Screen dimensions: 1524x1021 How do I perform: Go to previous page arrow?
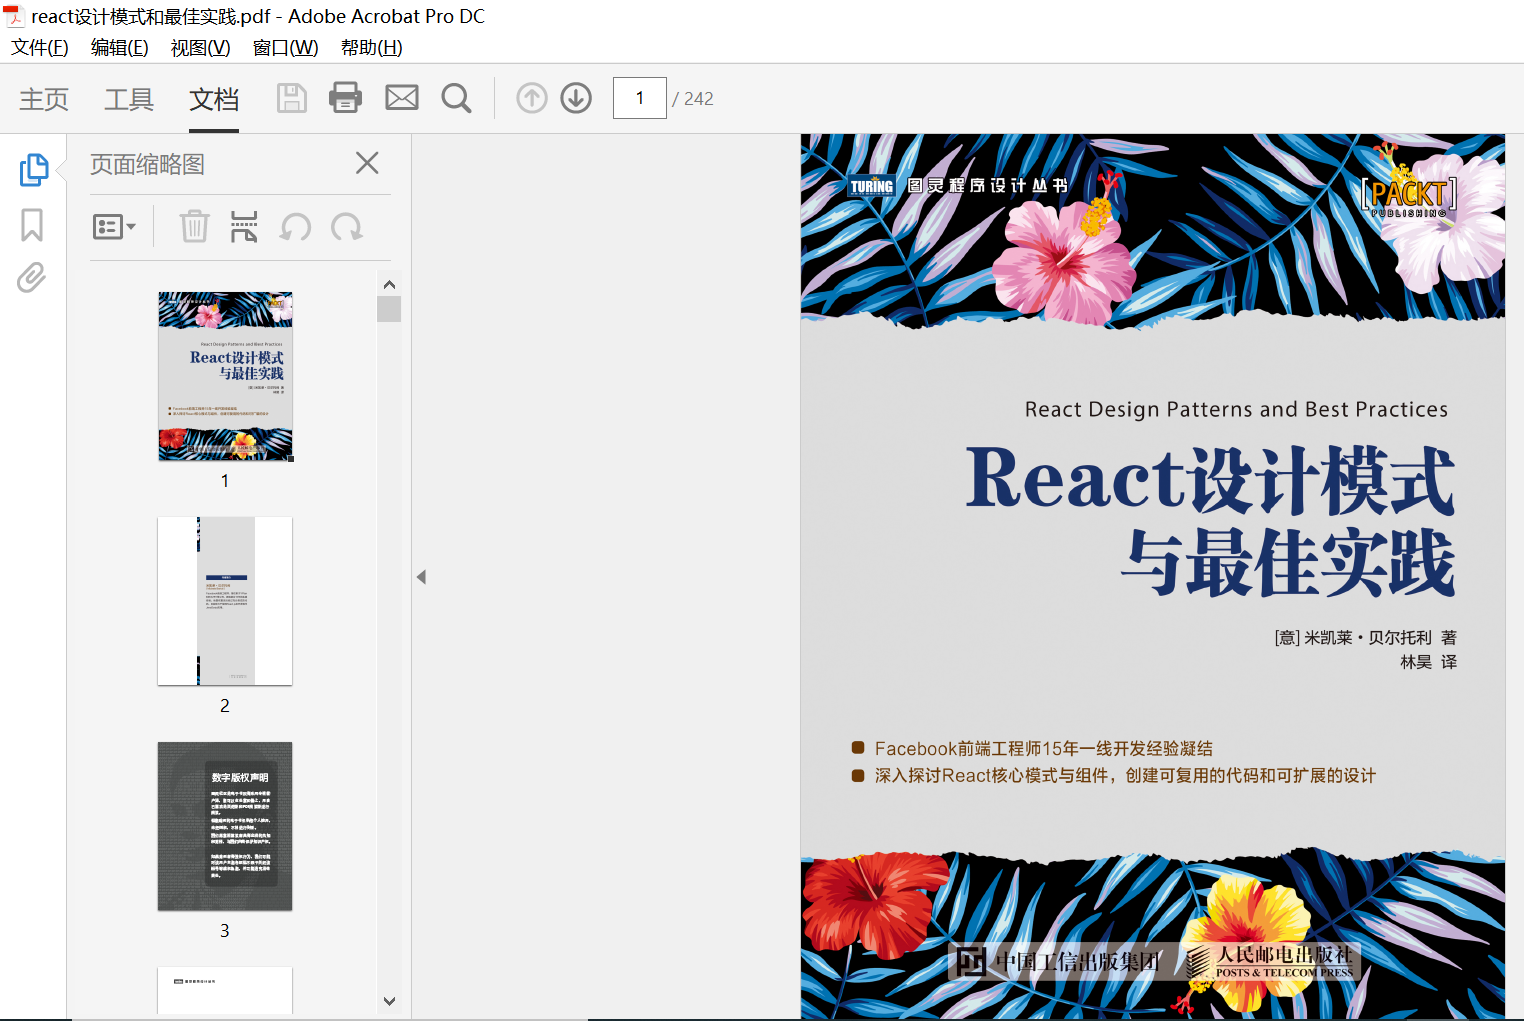pyautogui.click(x=532, y=98)
